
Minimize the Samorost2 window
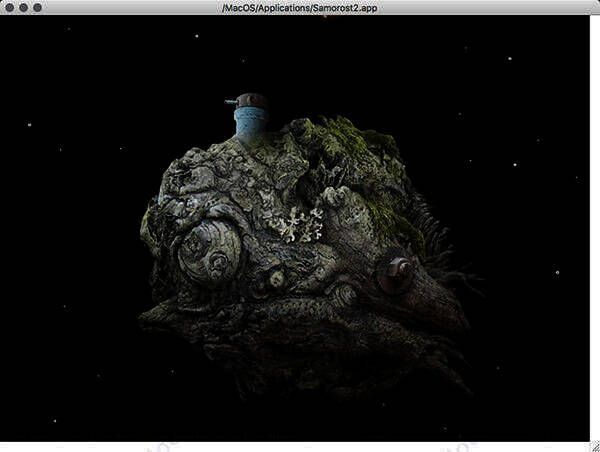click(23, 7)
